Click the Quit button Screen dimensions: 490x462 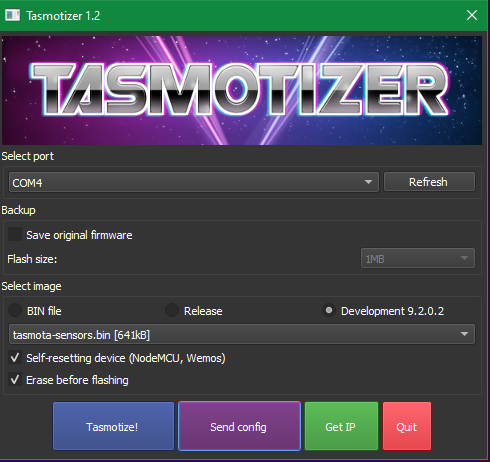coord(407,426)
